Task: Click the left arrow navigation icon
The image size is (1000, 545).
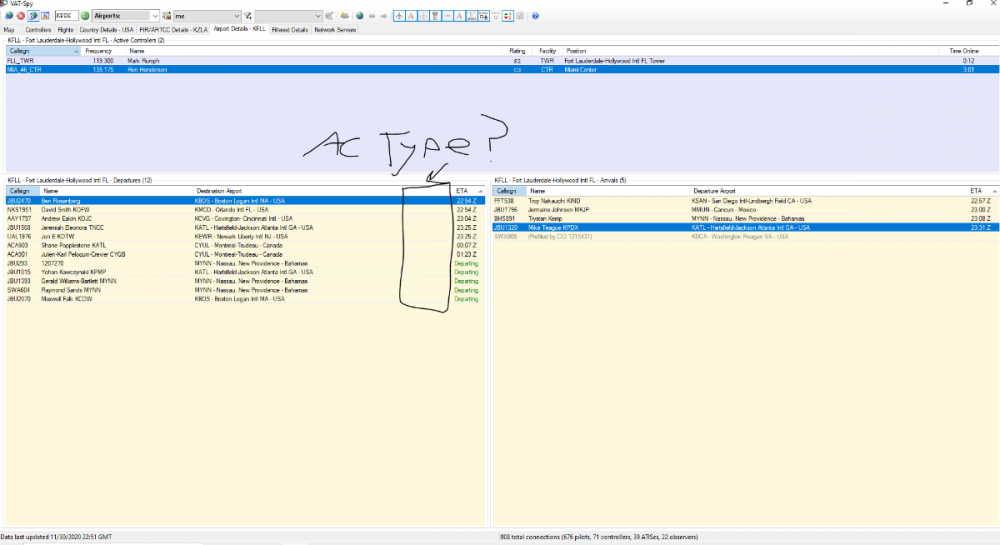Action: pos(372,16)
